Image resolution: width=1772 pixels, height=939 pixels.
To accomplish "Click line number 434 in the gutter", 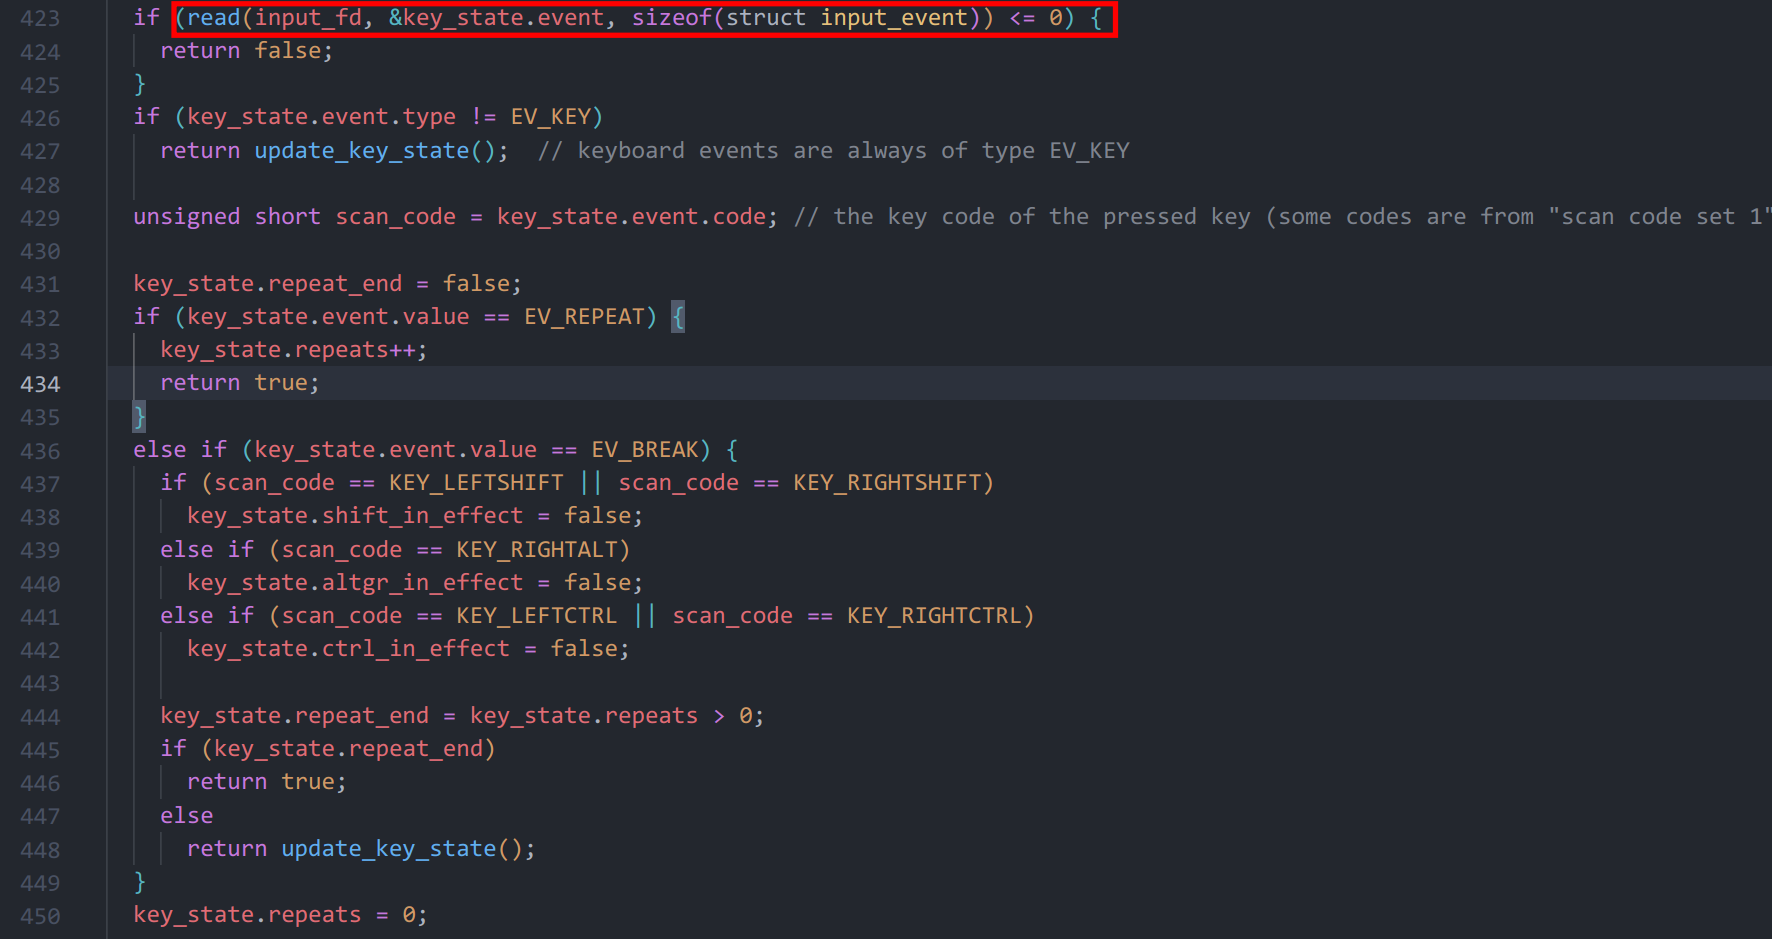I will (40, 384).
